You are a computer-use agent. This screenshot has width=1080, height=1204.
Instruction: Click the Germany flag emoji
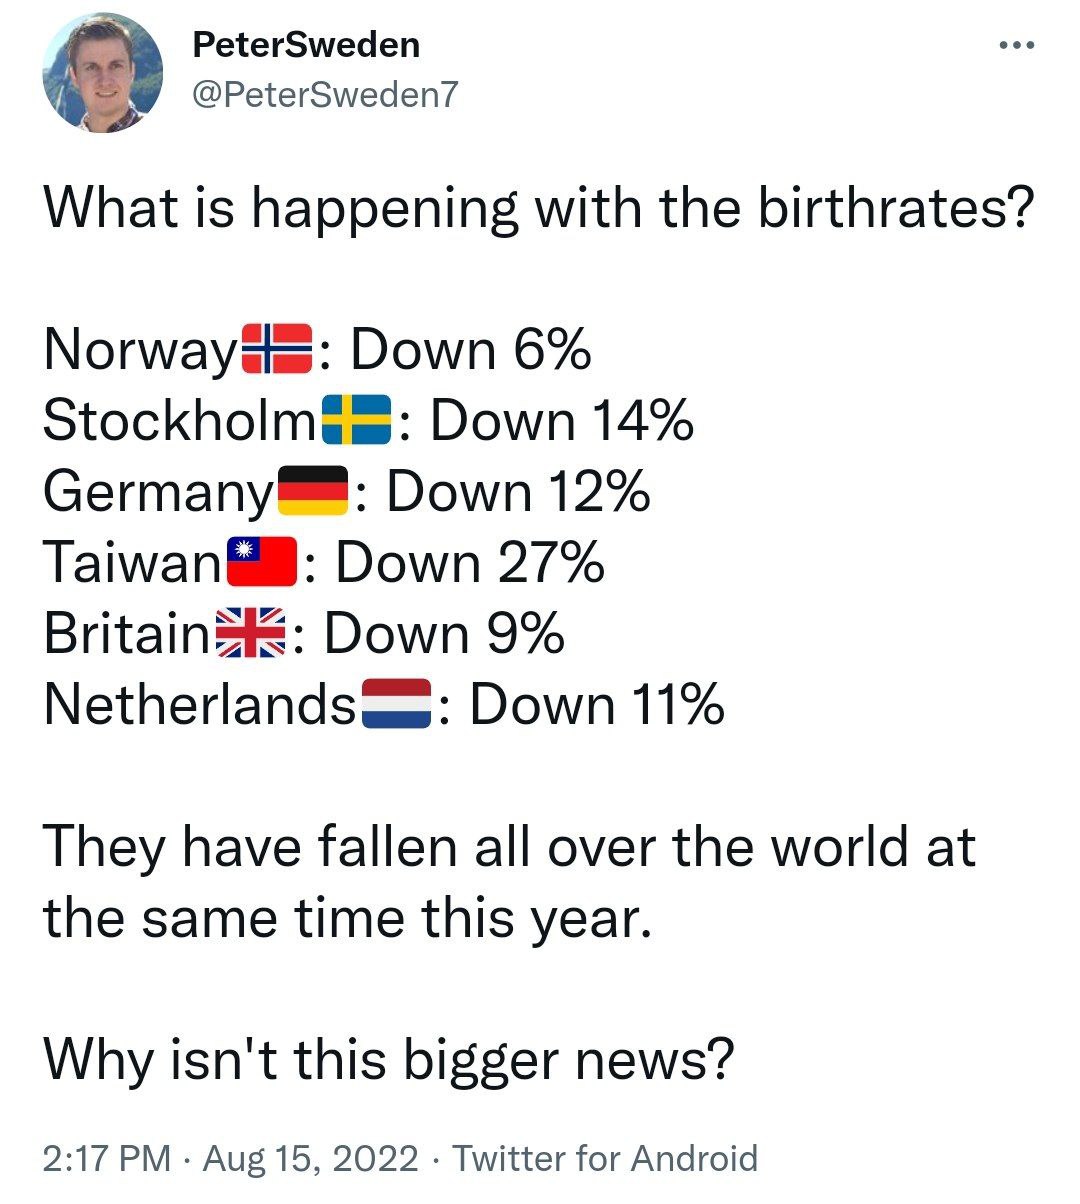(x=311, y=491)
